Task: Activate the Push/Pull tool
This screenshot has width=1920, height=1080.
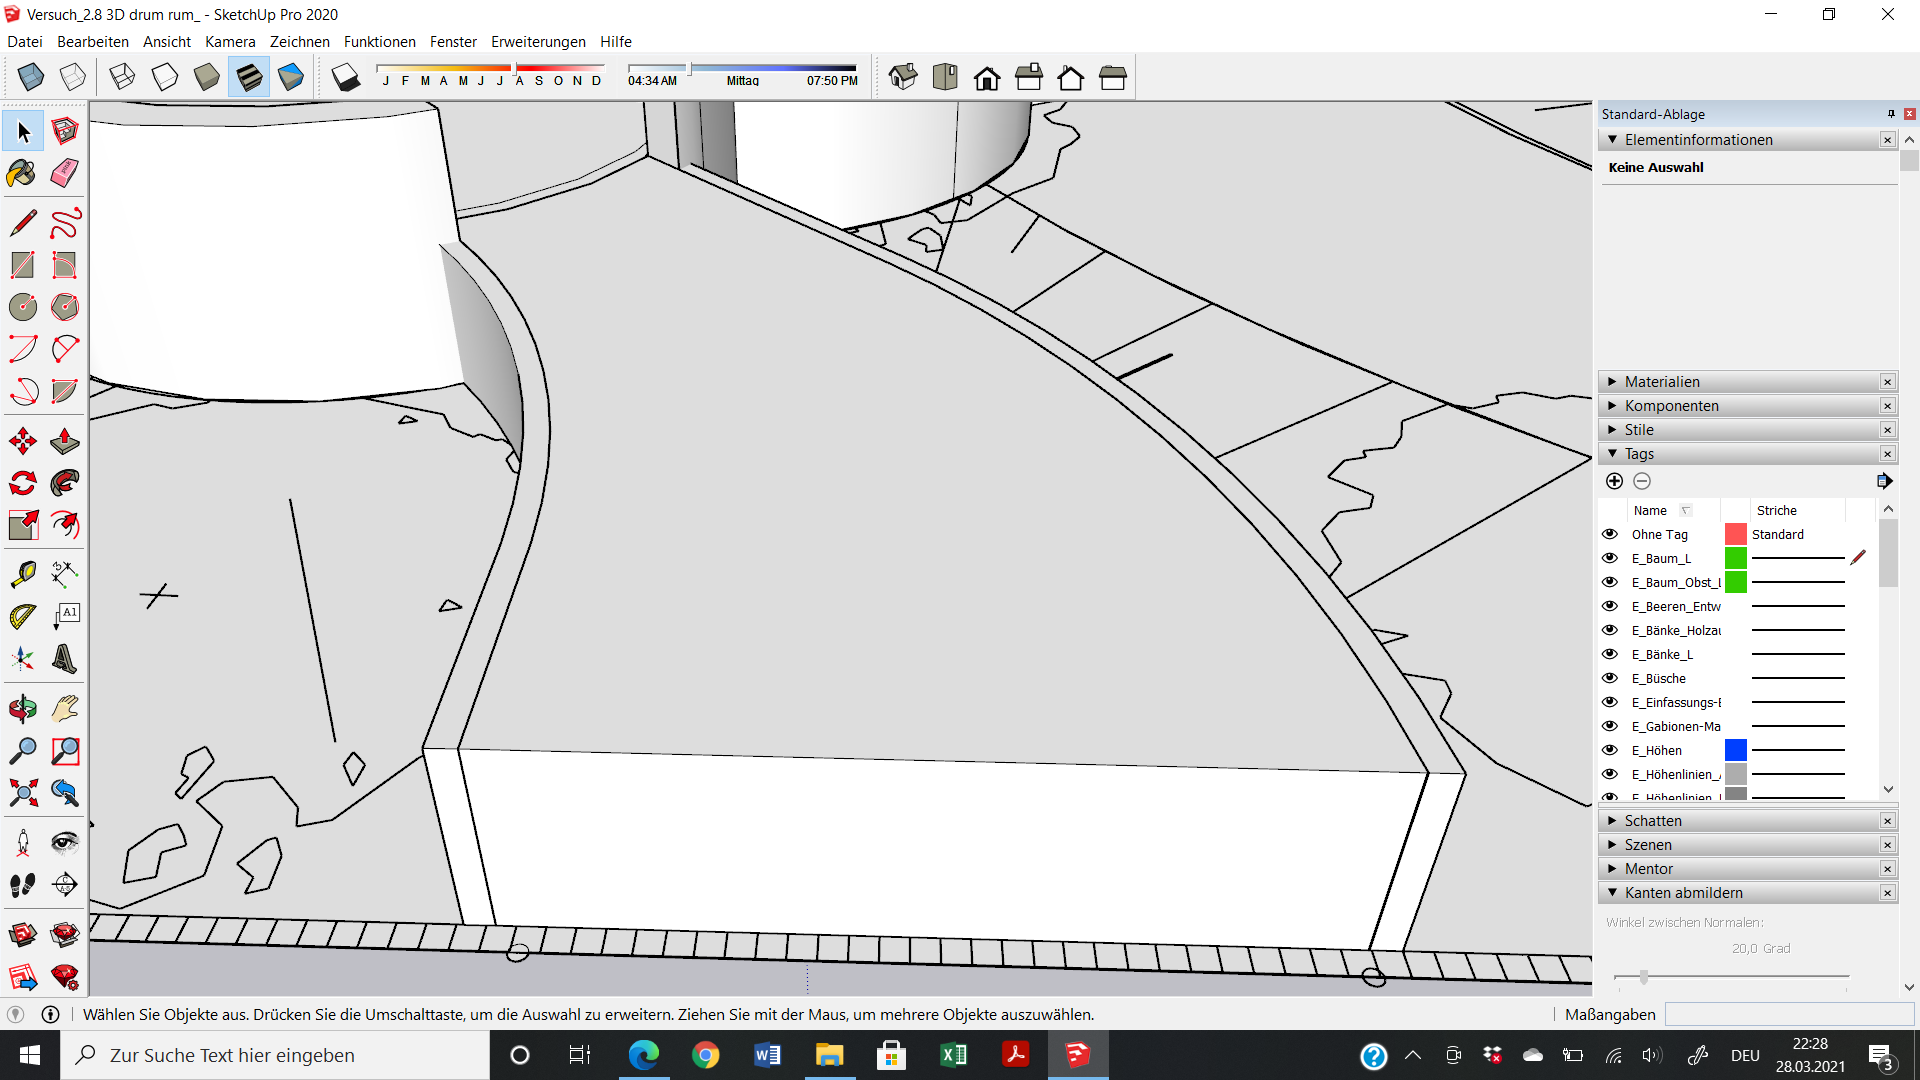Action: (64, 441)
